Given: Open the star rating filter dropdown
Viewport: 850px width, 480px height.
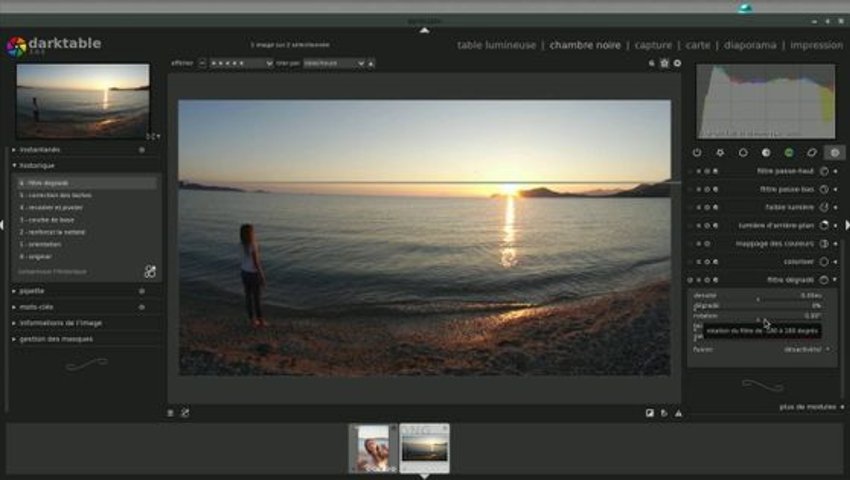Looking at the screenshot, I should point(241,63).
